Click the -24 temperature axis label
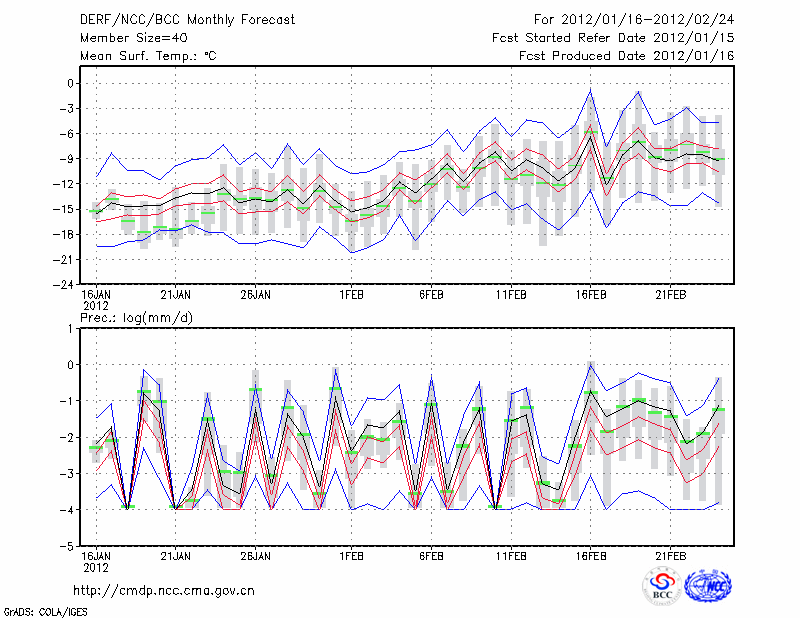Screen dimensions: 800x618 click(62, 284)
